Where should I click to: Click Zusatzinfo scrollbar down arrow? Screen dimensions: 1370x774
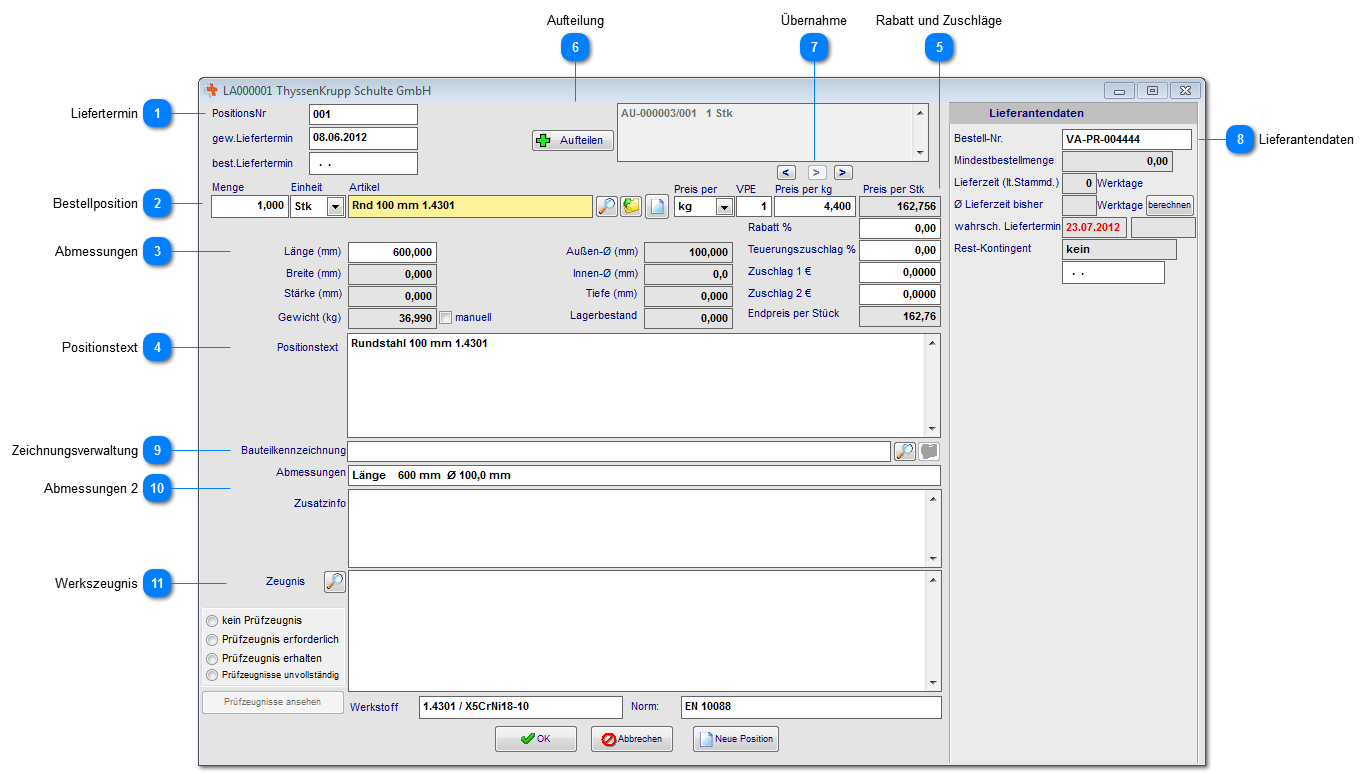933,559
